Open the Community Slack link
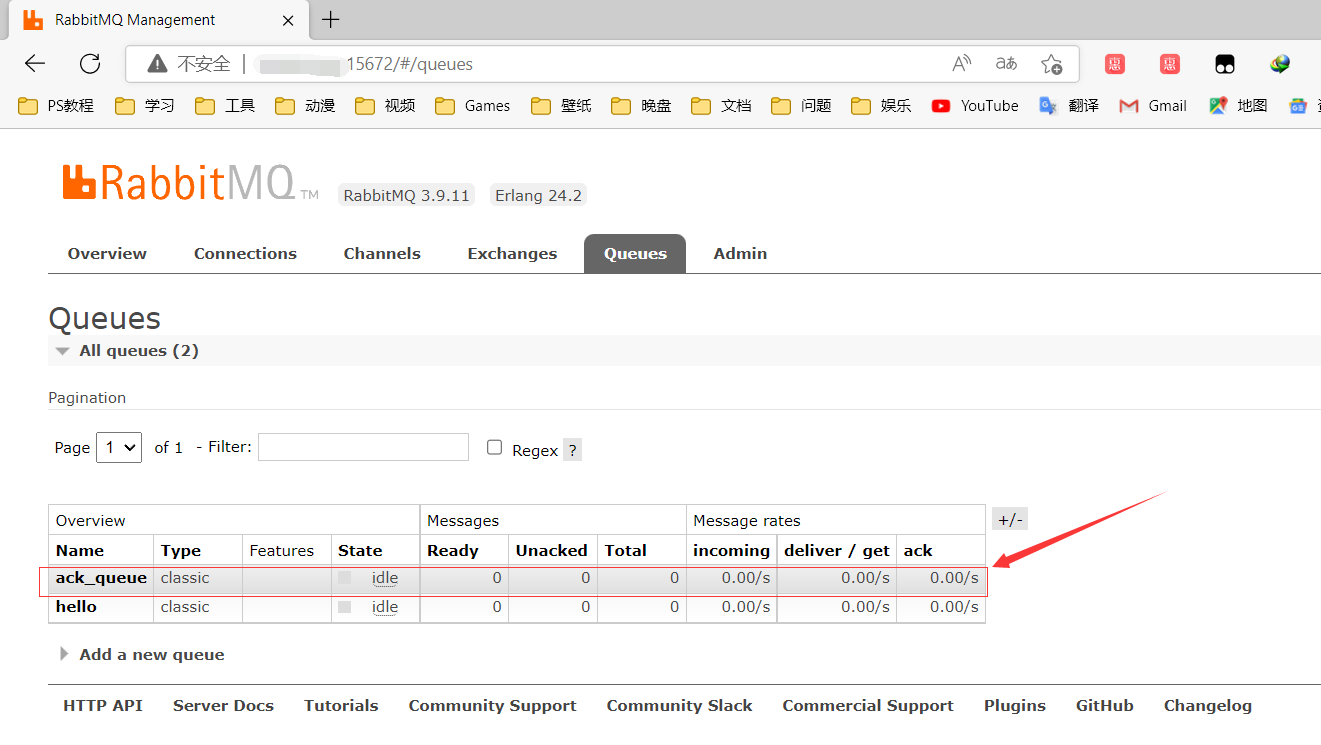Screen dimensions: 1321x745 680,706
